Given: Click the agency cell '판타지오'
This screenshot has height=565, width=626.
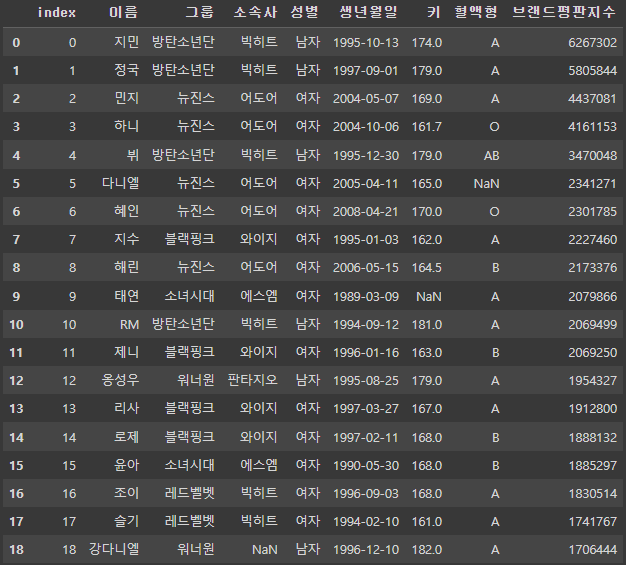Looking at the screenshot, I should 252,380.
